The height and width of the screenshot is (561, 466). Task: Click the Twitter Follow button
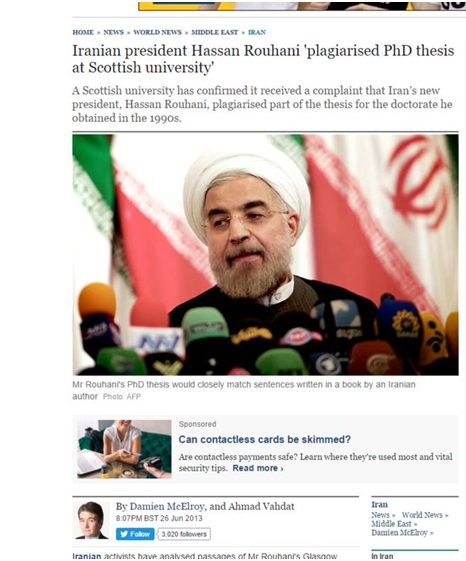click(x=135, y=534)
